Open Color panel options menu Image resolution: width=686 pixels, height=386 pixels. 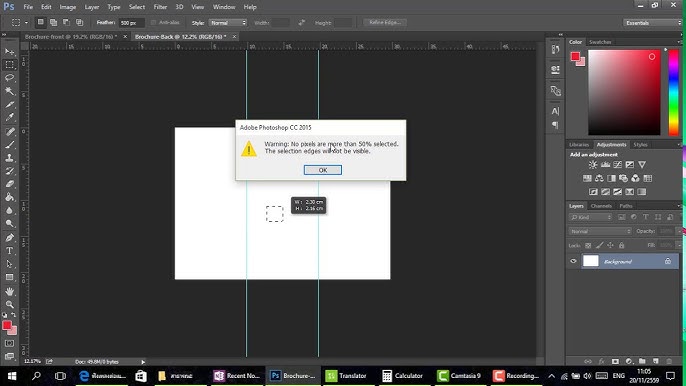point(679,42)
